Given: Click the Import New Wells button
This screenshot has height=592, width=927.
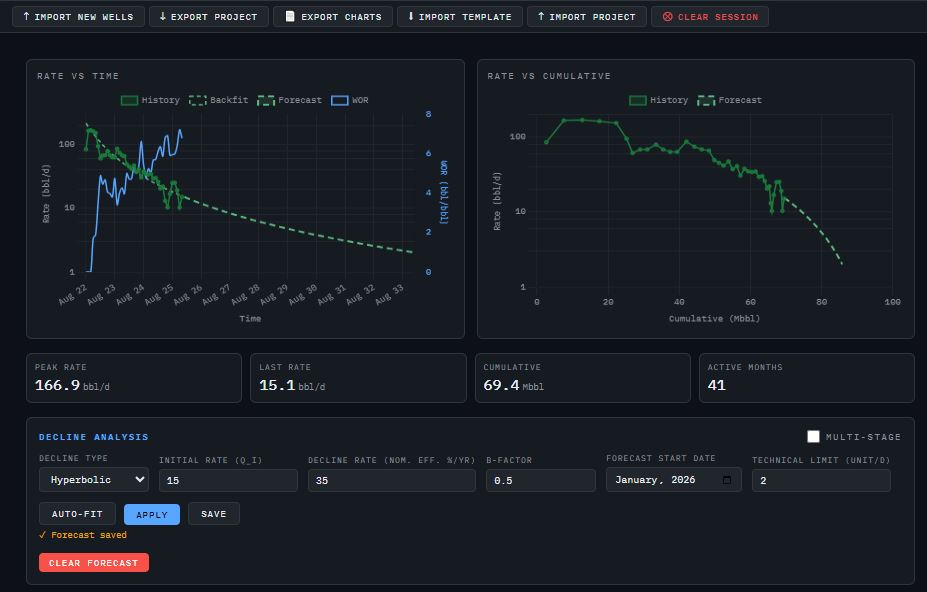Looking at the screenshot, I should tap(78, 17).
